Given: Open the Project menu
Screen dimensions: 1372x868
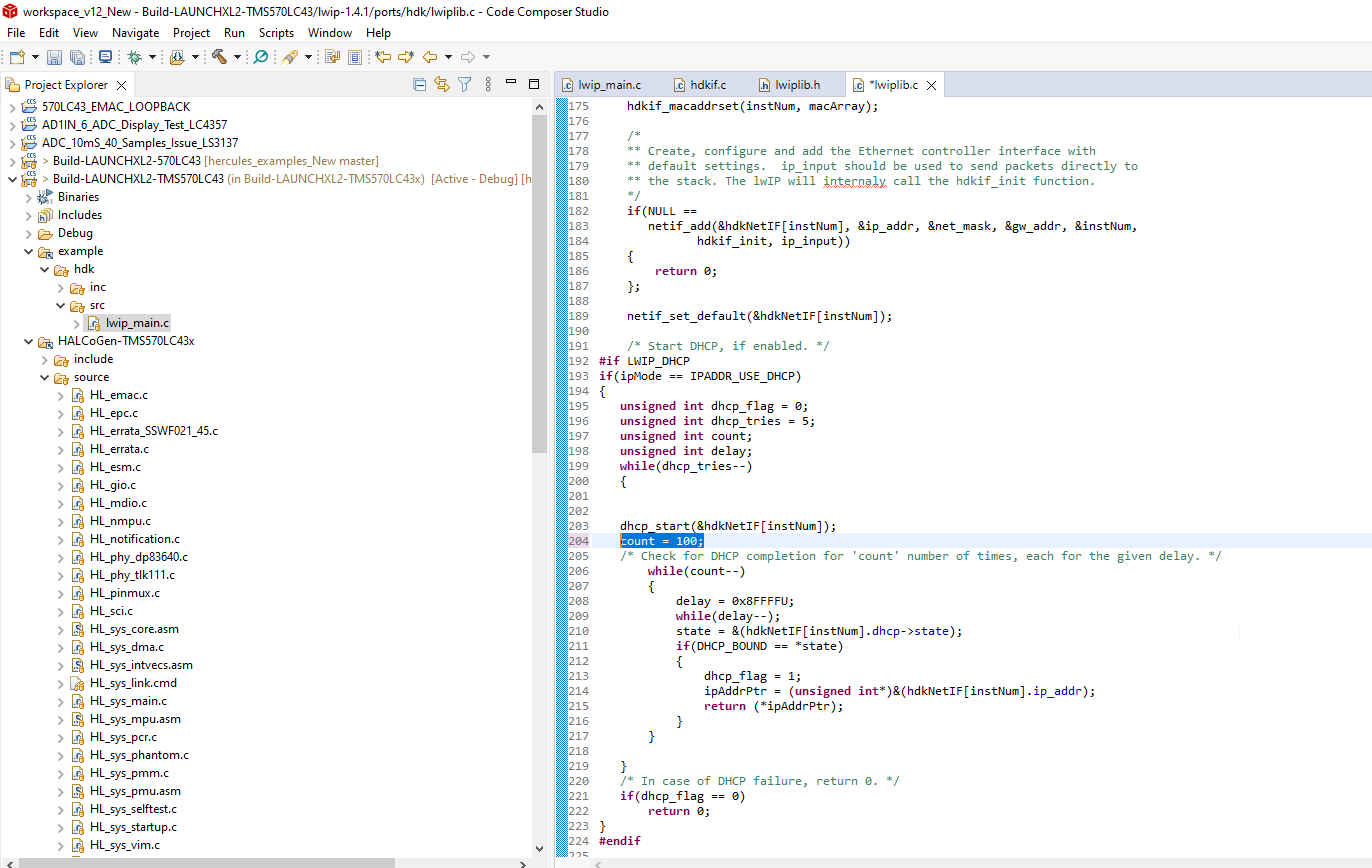Looking at the screenshot, I should (191, 33).
